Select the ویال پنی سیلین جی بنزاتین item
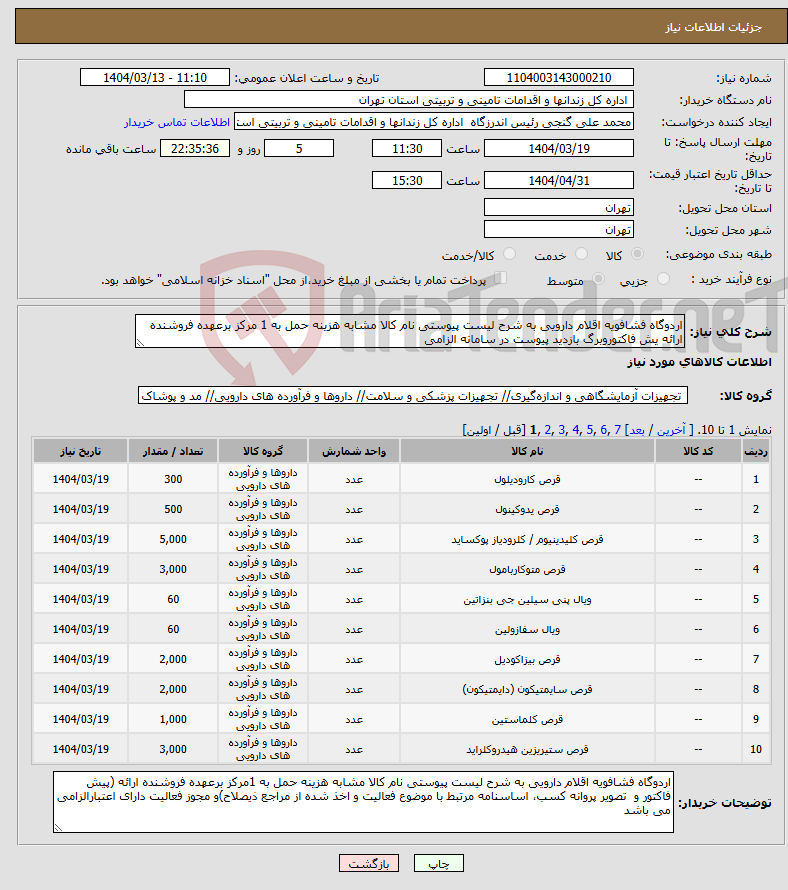 click(527, 599)
